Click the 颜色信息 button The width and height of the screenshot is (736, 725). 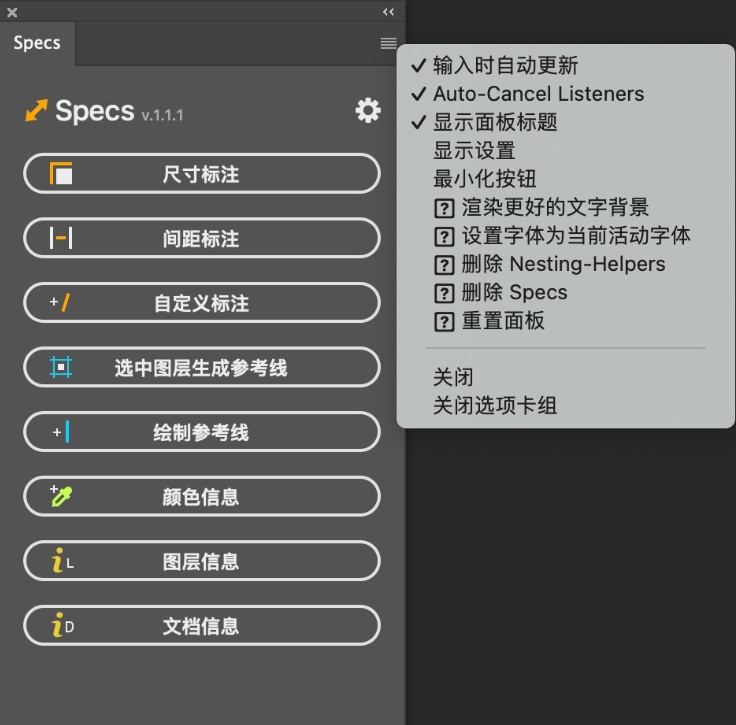[201, 496]
